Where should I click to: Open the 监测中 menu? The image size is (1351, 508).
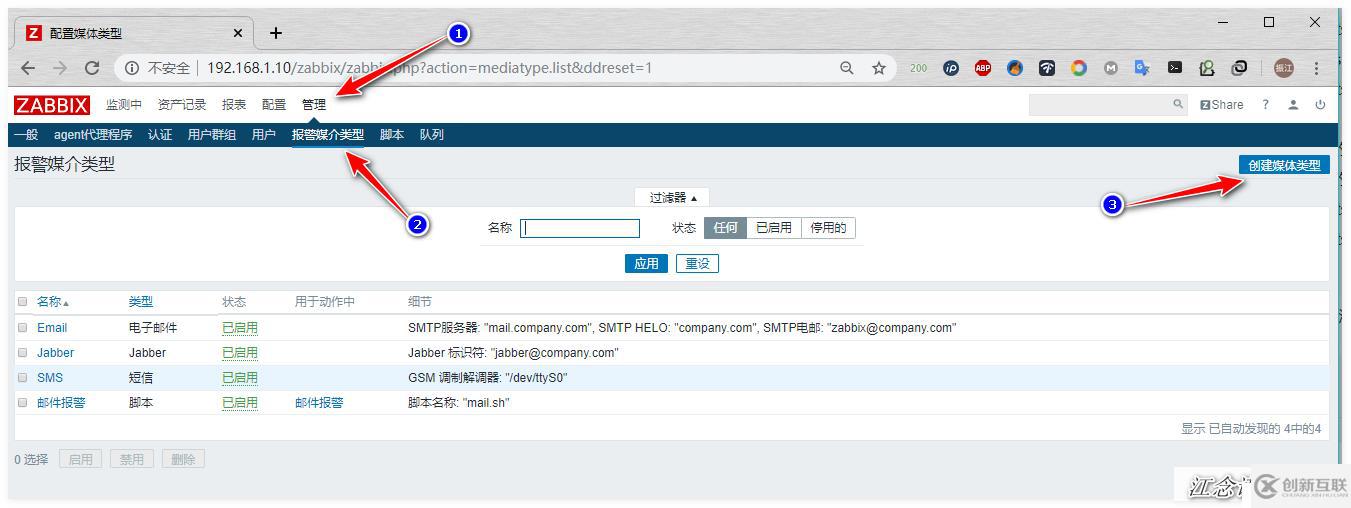point(124,104)
